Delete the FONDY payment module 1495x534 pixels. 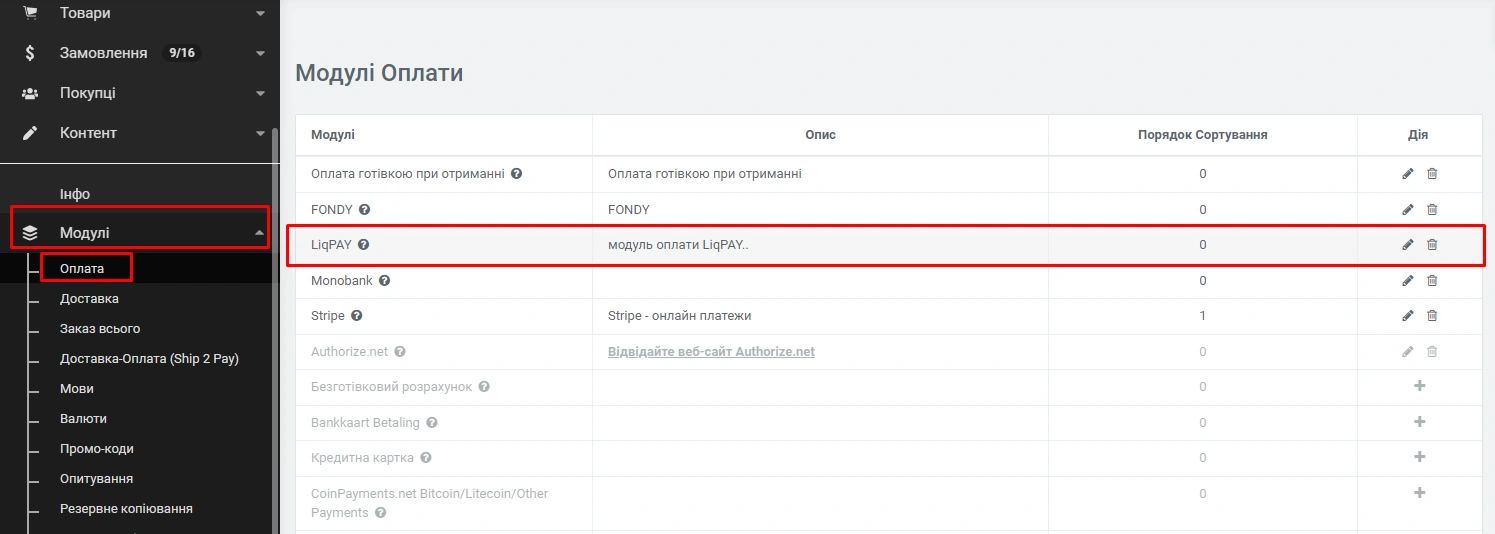[1432, 210]
